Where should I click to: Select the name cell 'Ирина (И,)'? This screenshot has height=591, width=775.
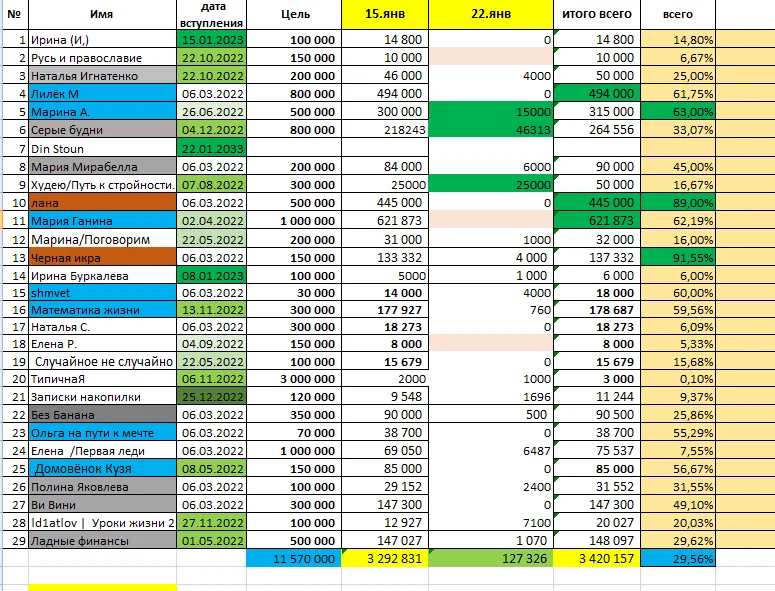[x=102, y=39]
